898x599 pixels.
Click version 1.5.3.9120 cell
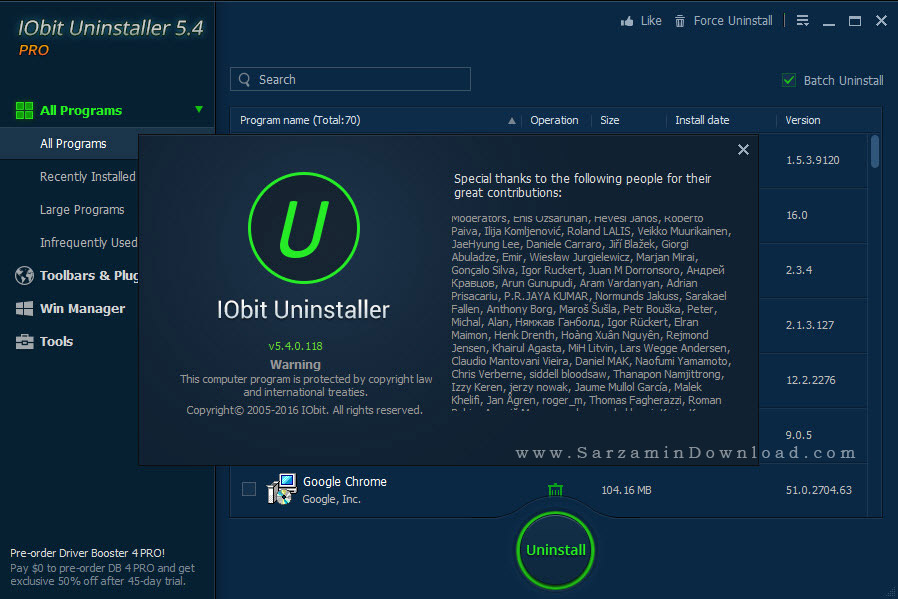[812, 160]
